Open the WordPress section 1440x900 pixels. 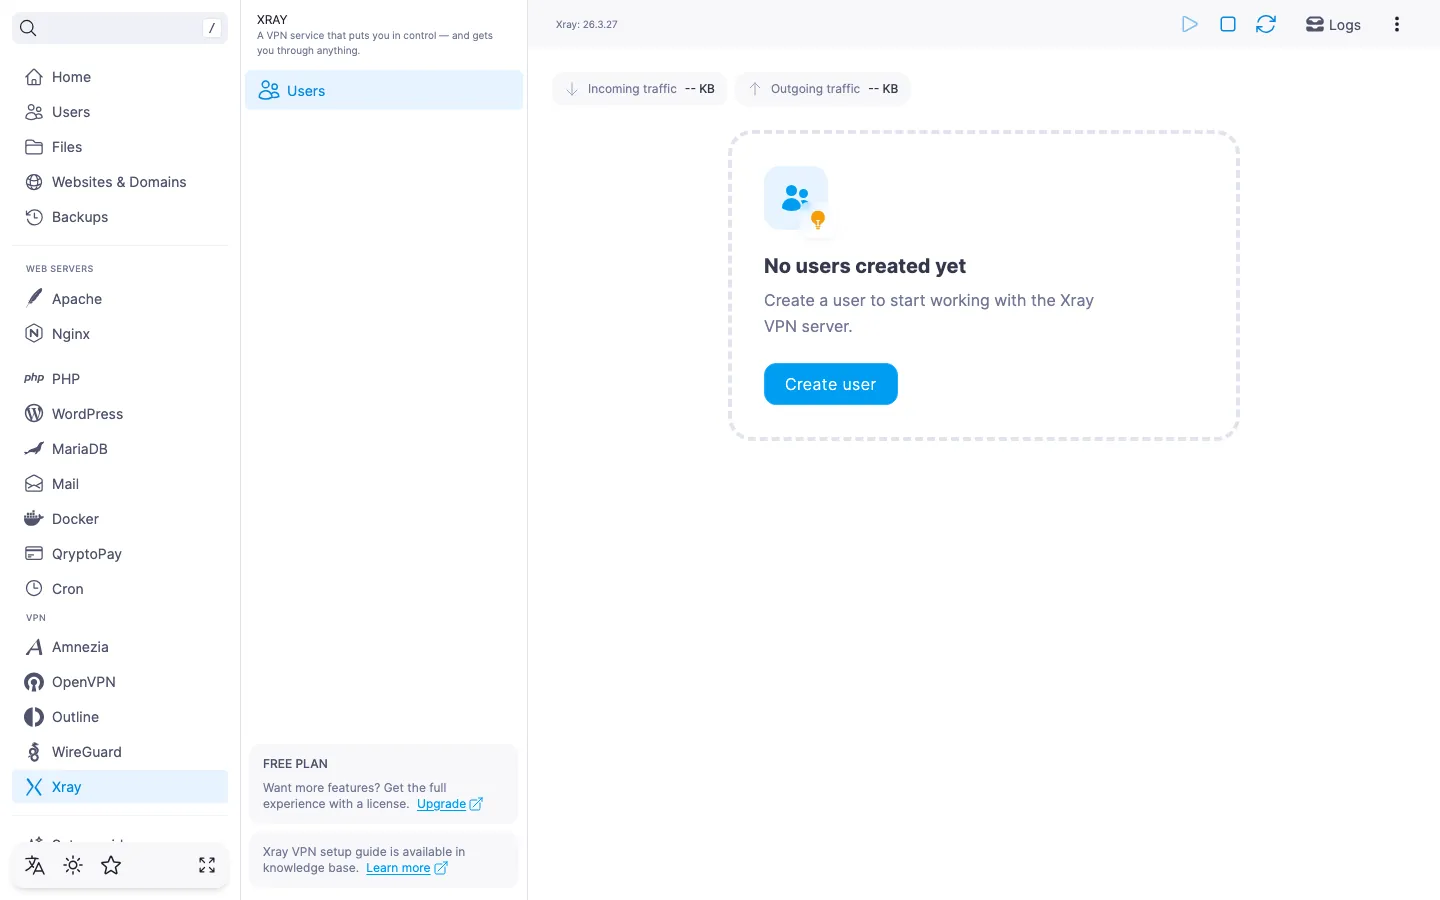coord(120,414)
